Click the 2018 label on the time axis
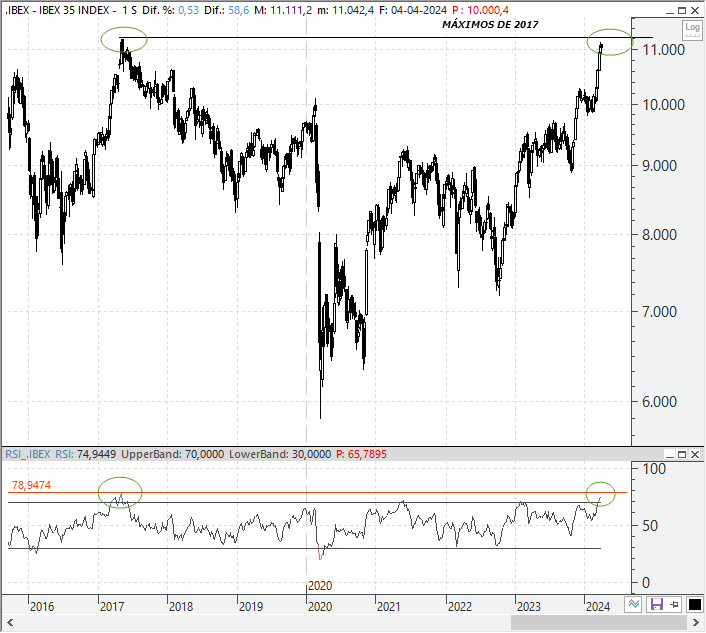Viewport: 706px width, 633px height. pos(181,607)
